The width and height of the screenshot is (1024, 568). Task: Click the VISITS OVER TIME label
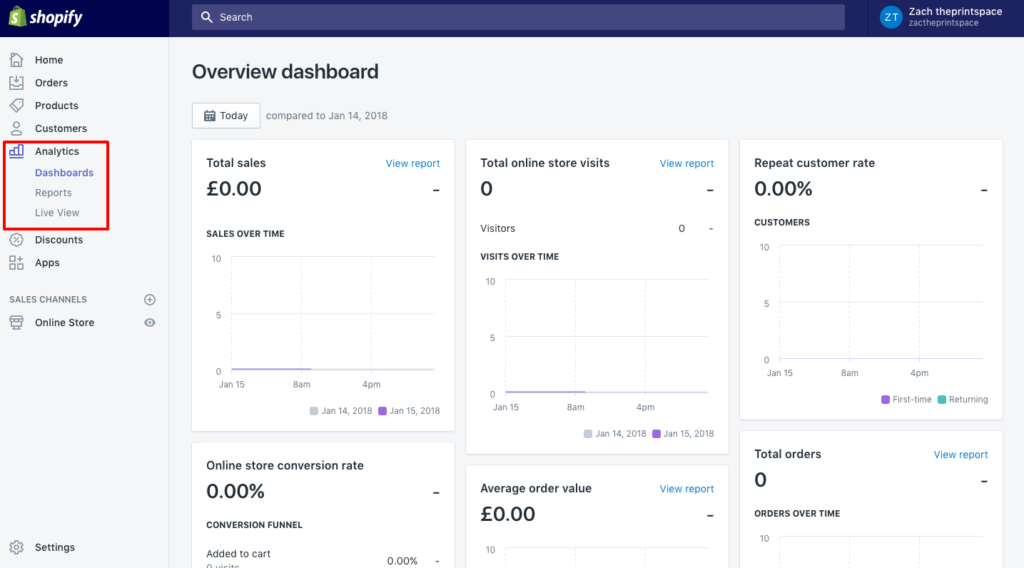point(519,257)
